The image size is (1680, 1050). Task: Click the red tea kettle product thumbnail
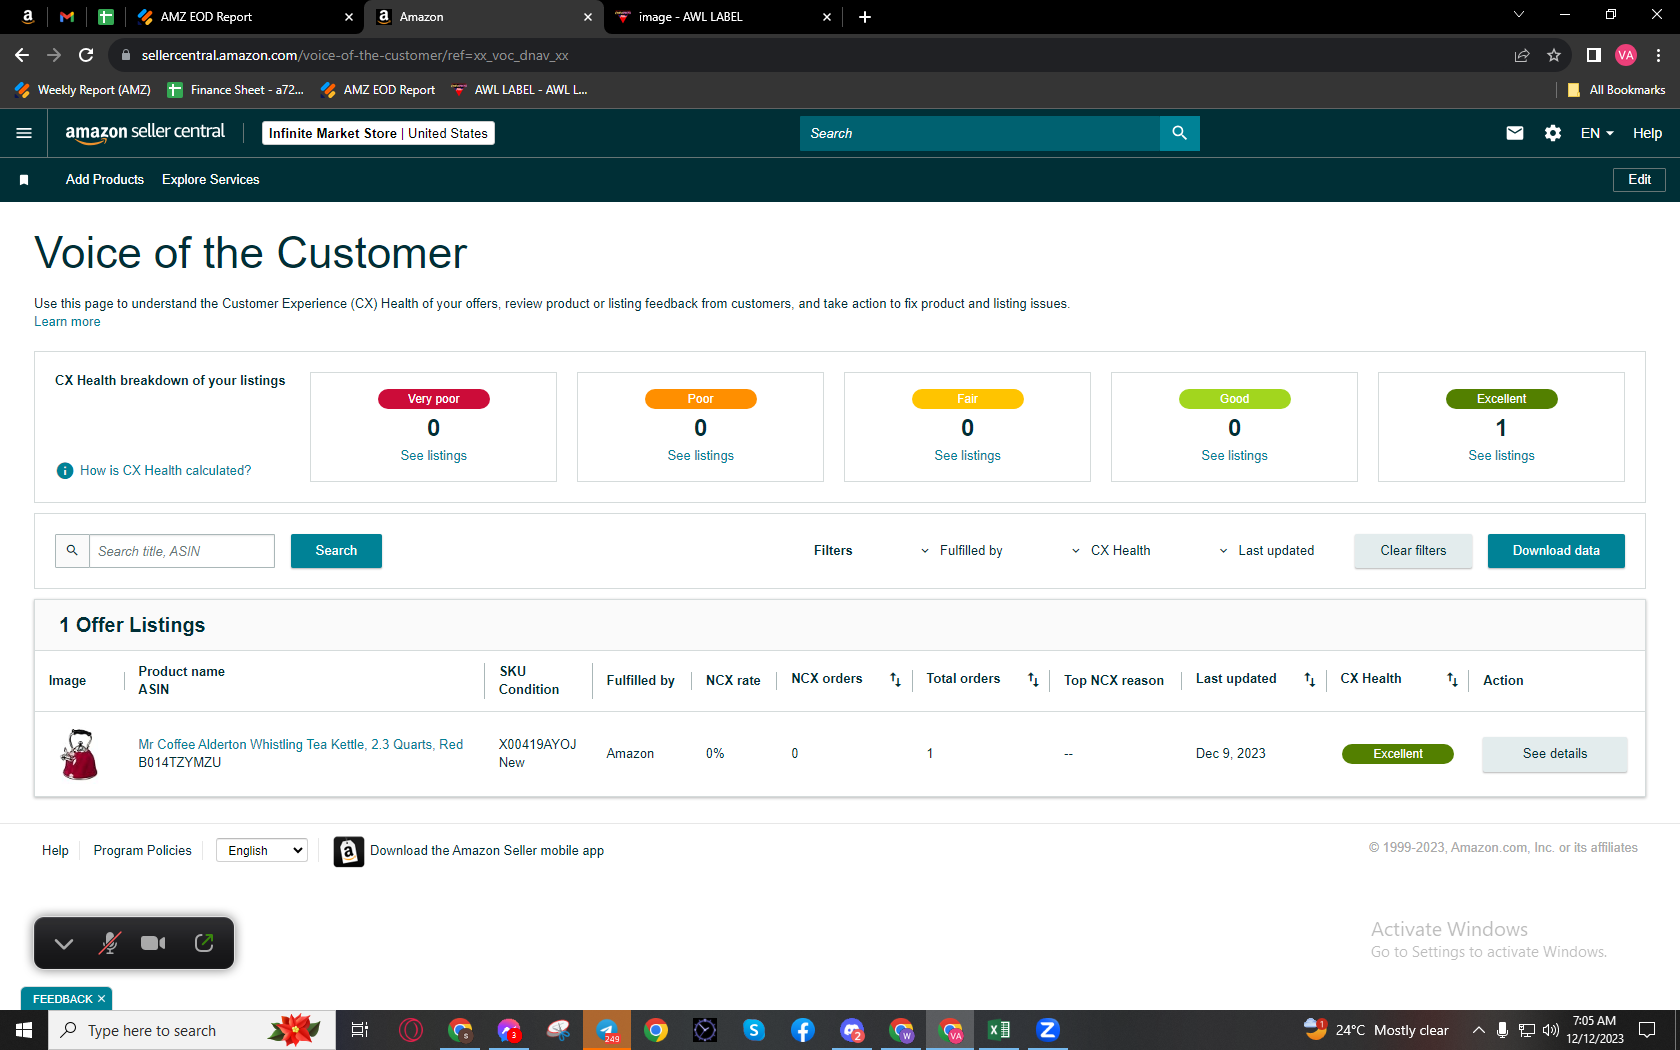pyautogui.click(x=79, y=754)
